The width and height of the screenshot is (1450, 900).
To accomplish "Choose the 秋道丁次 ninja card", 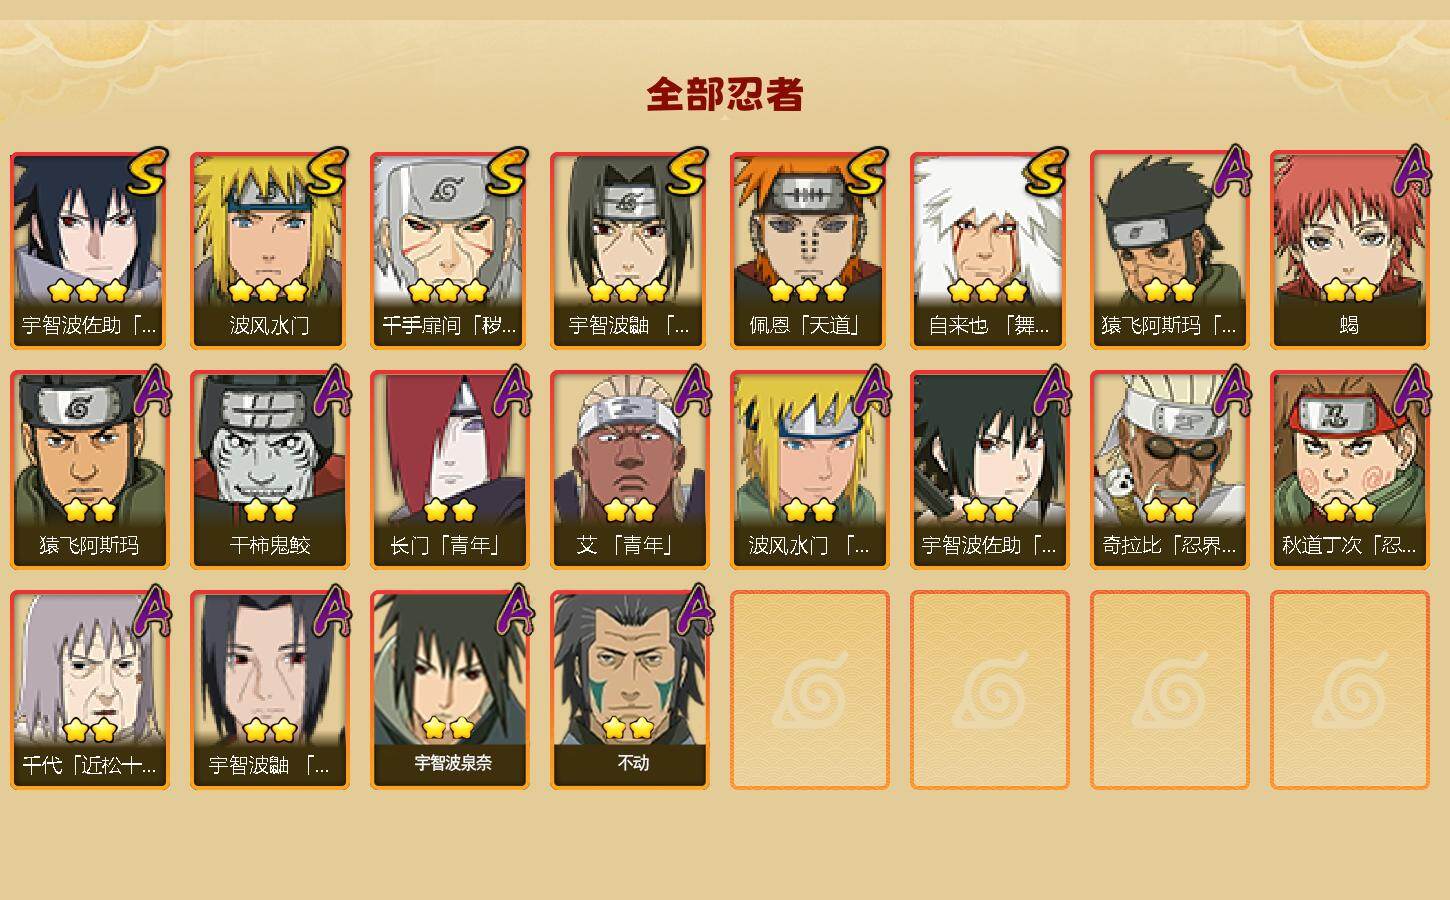I will point(1349,469).
